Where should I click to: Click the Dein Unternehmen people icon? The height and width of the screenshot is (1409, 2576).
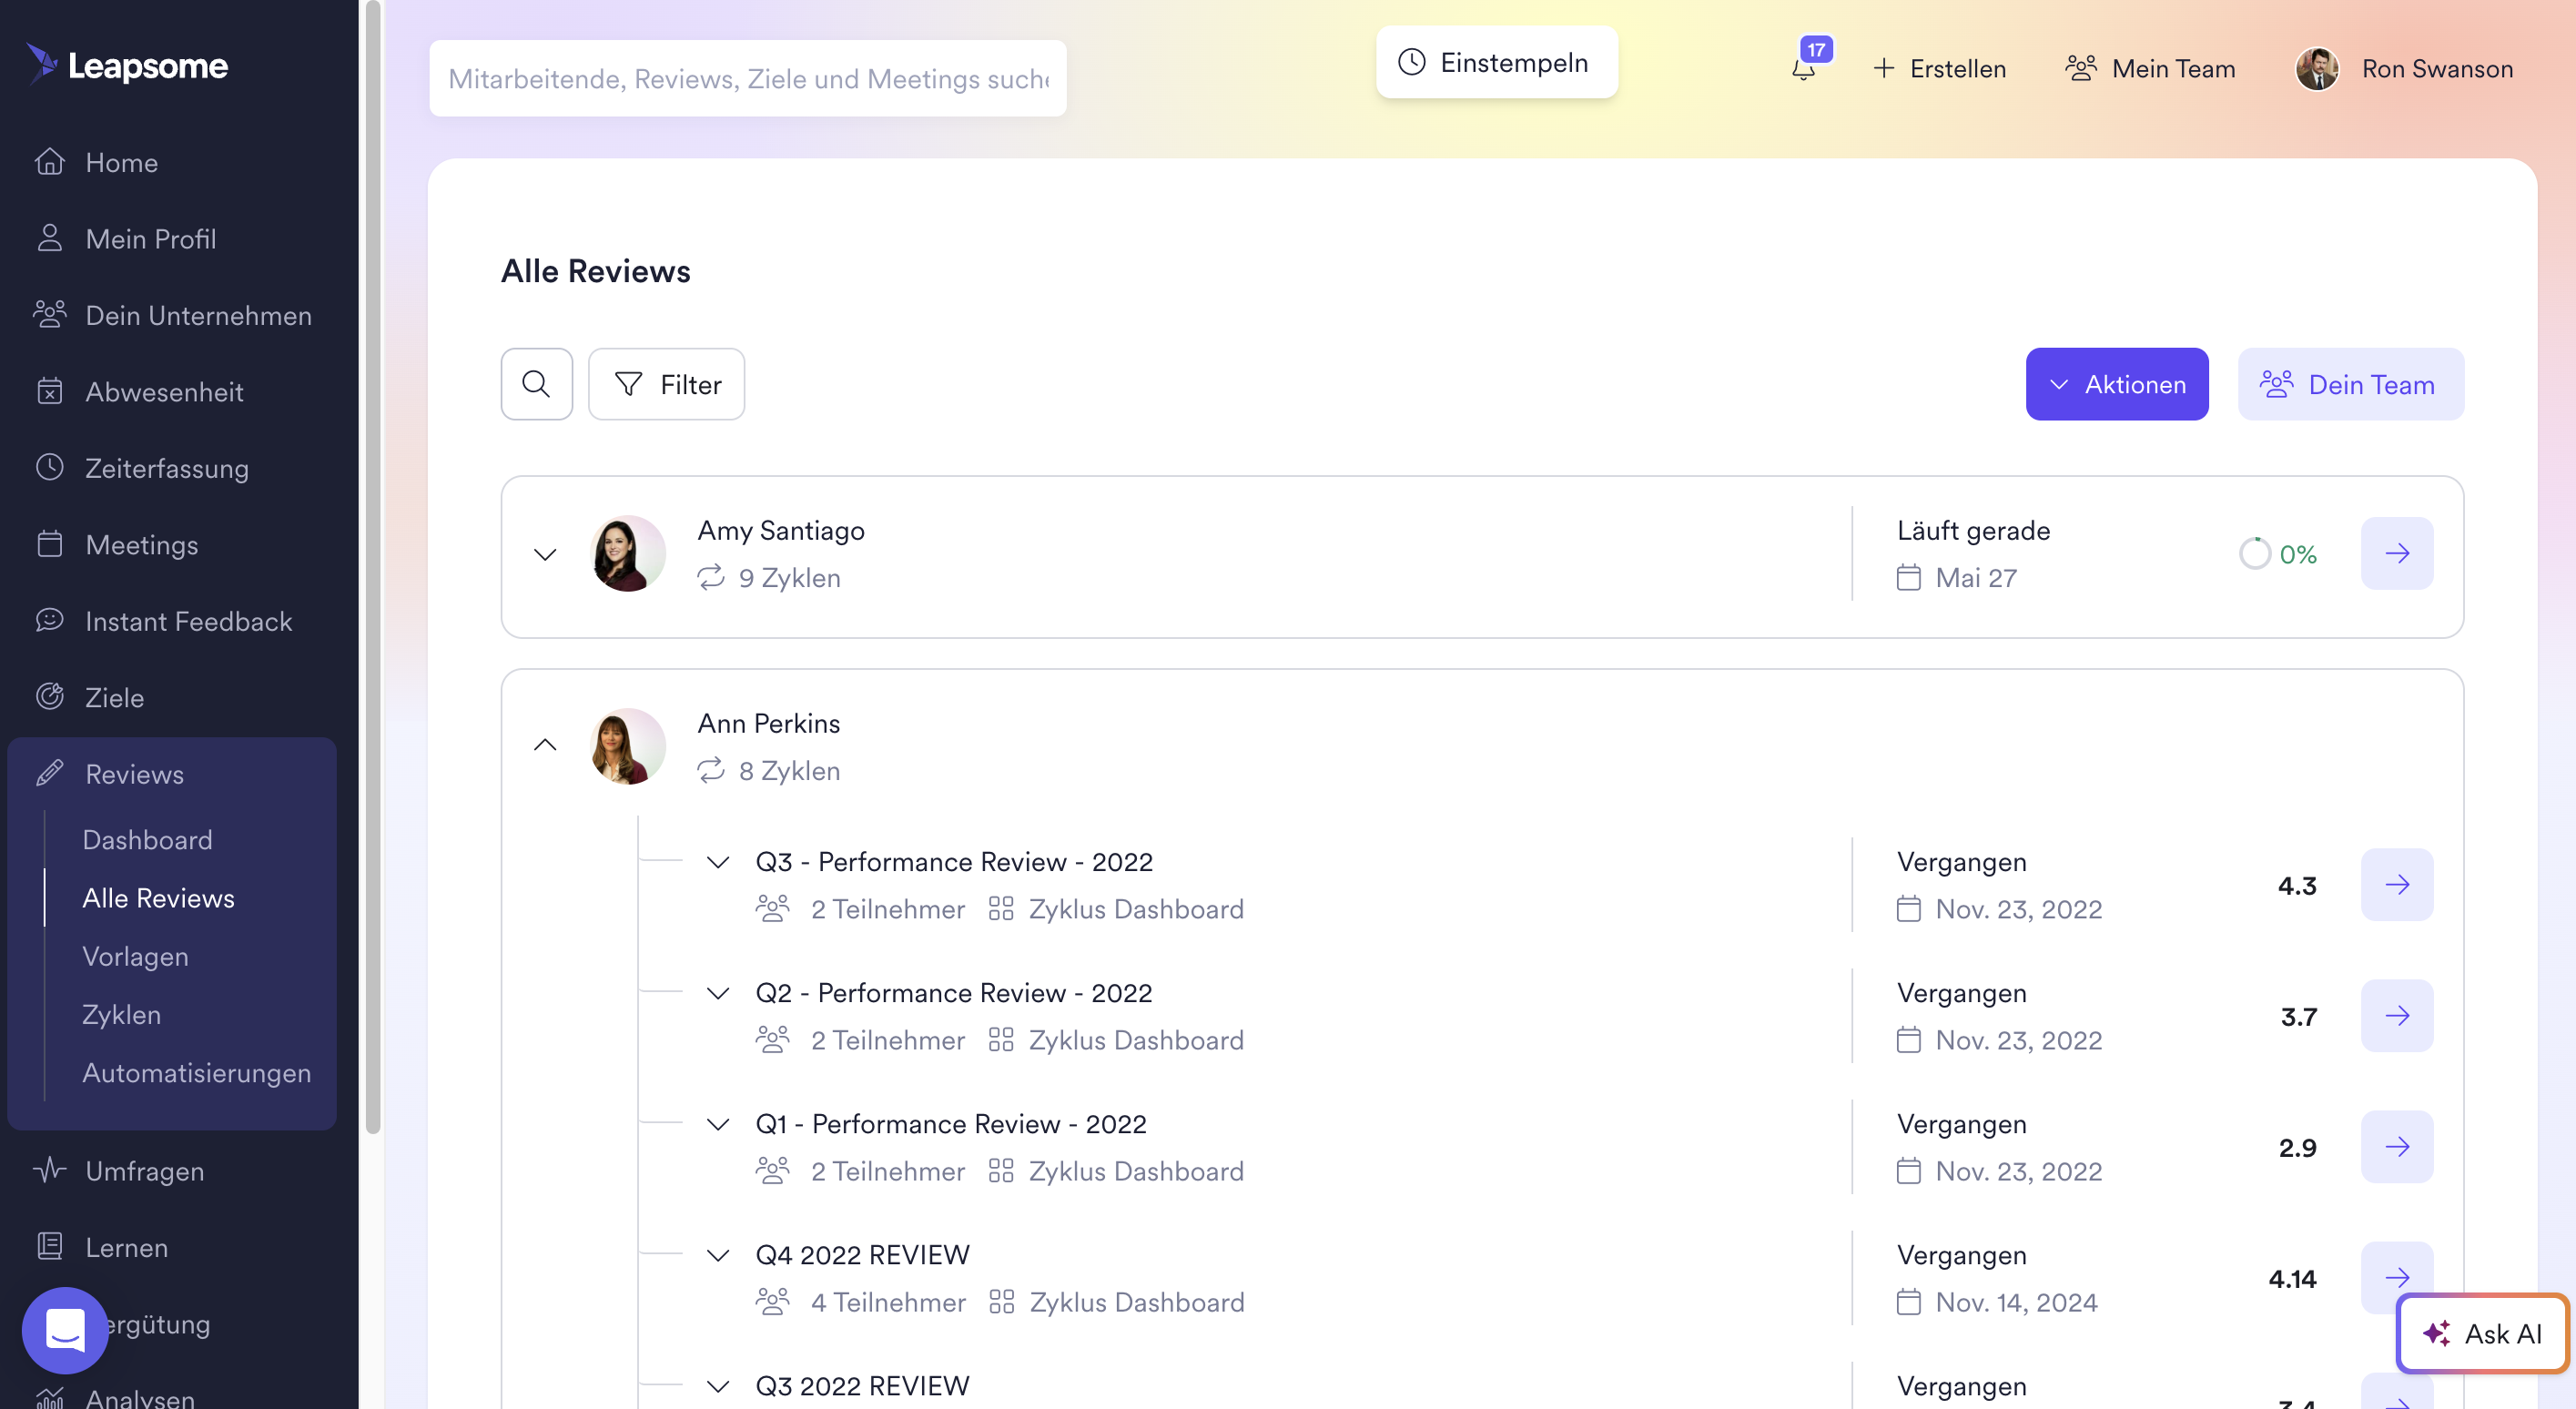[50, 315]
